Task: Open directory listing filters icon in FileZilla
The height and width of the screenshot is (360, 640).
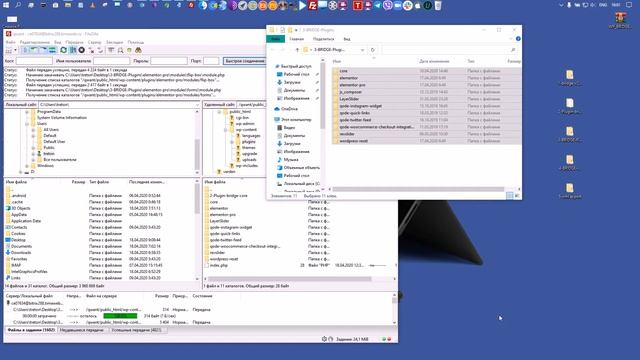Action: [111, 50]
